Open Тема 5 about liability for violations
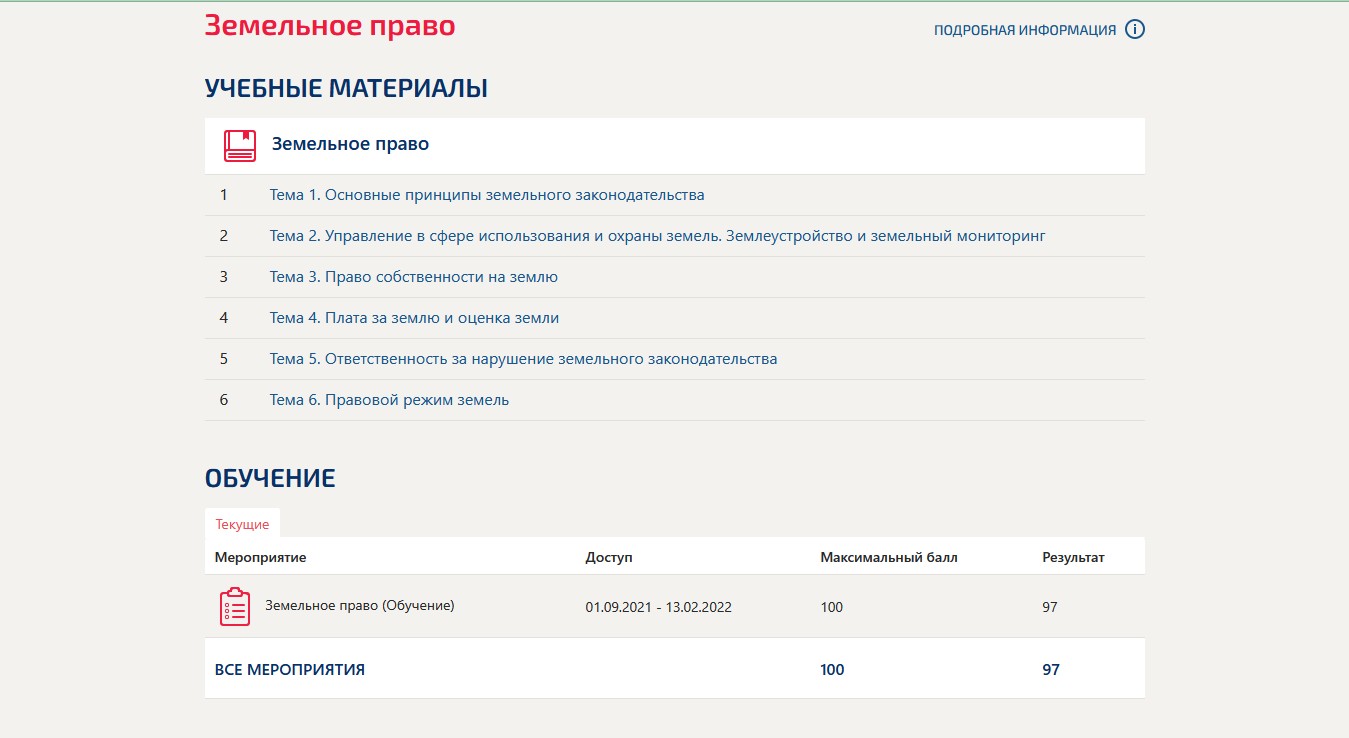The image size is (1349, 738). [x=522, y=358]
